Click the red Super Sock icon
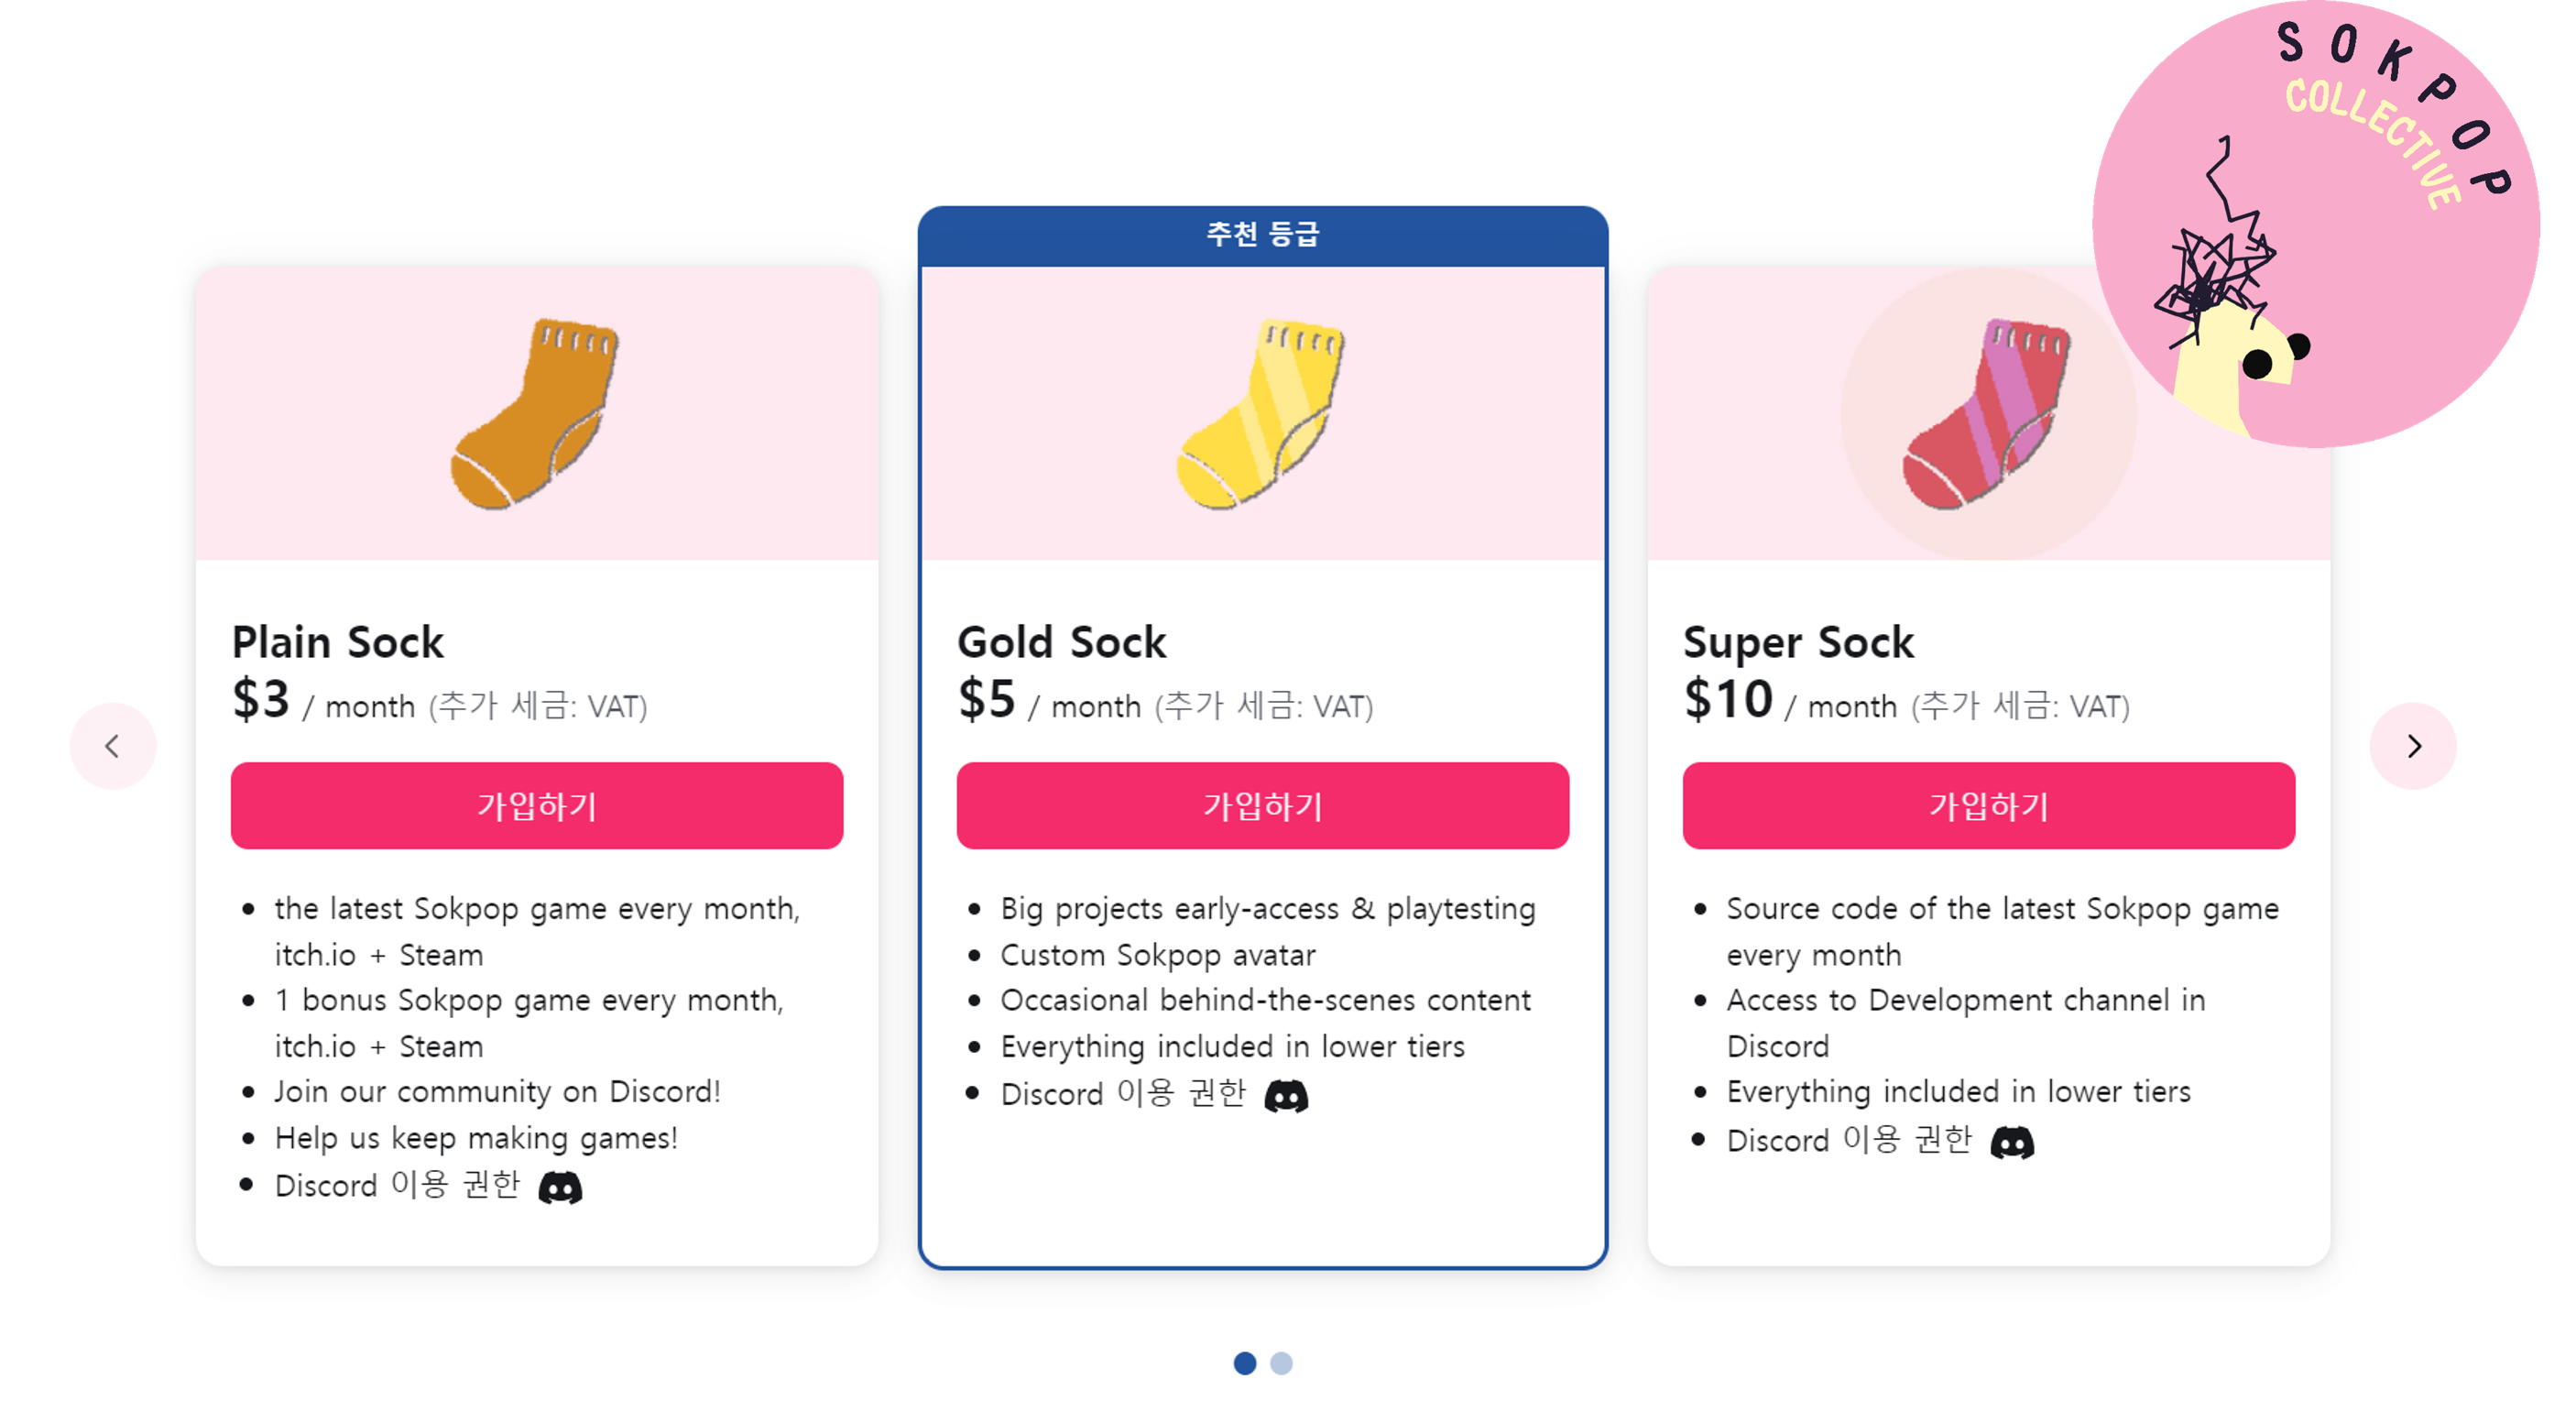The height and width of the screenshot is (1423, 2576). click(x=1987, y=413)
